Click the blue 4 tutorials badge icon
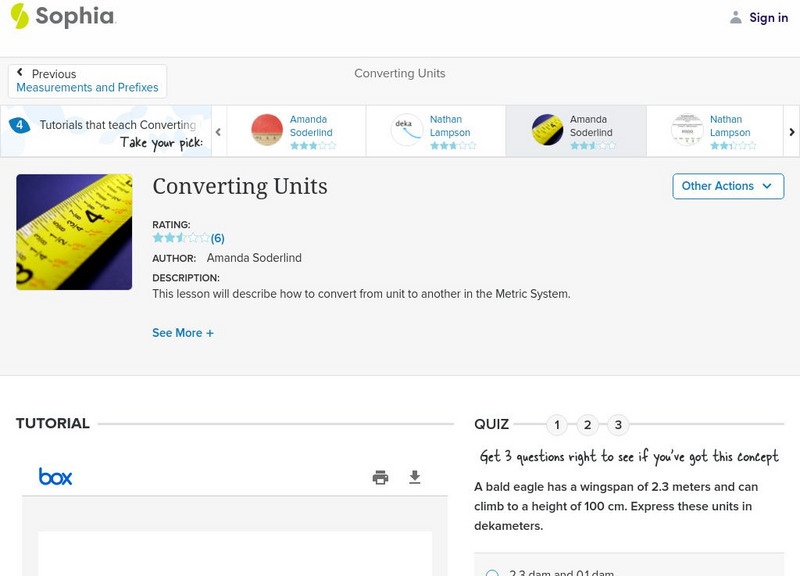This screenshot has height=576, width=800. (19, 125)
